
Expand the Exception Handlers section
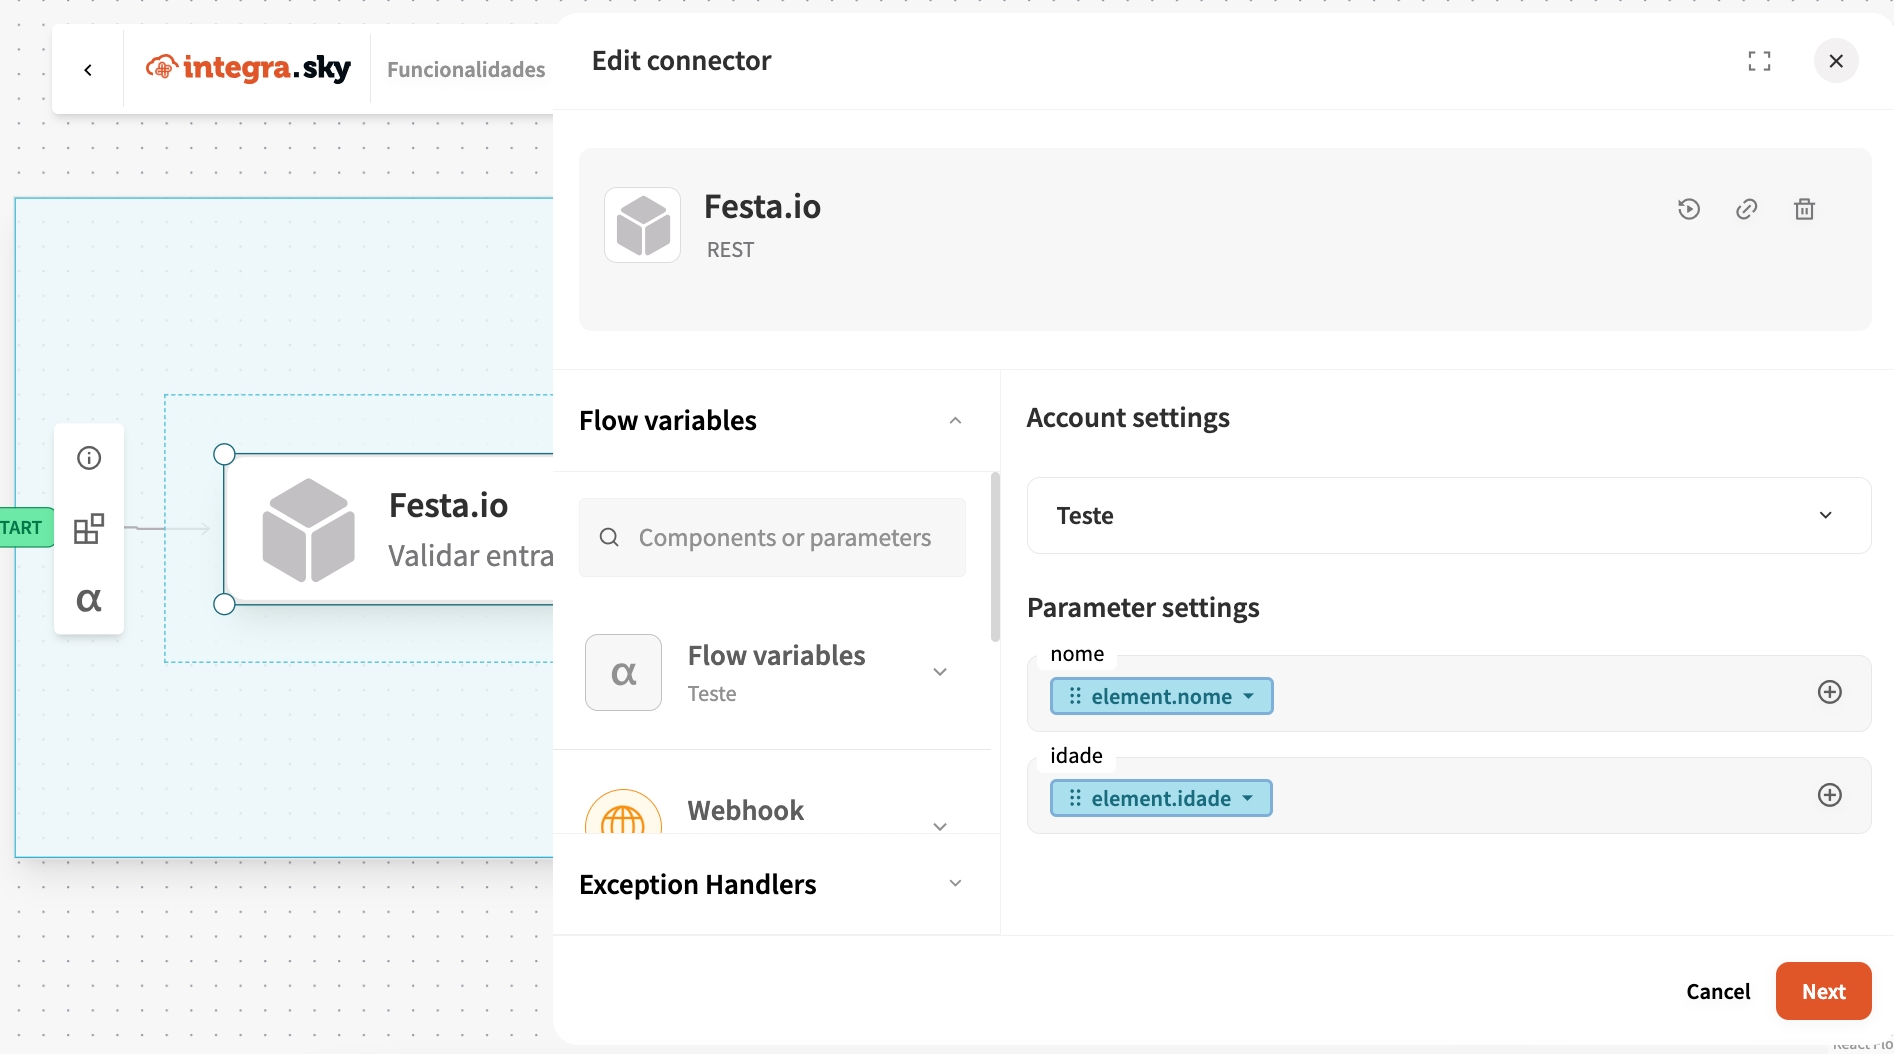[x=955, y=884]
